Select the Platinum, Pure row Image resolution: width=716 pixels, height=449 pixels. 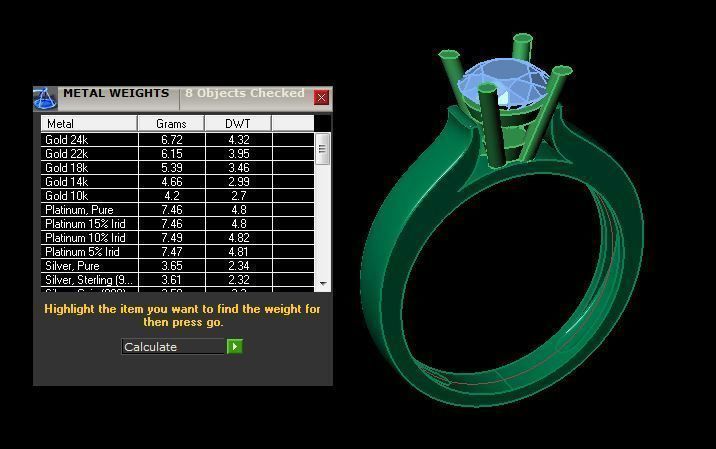pyautogui.click(x=178, y=210)
